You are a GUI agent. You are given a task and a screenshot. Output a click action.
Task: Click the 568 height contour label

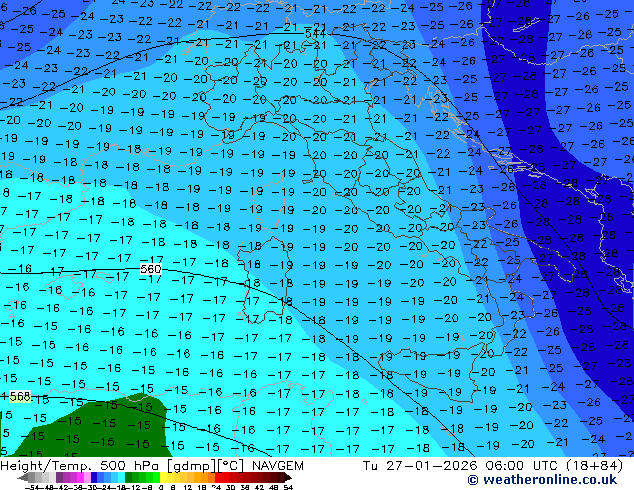(x=20, y=397)
